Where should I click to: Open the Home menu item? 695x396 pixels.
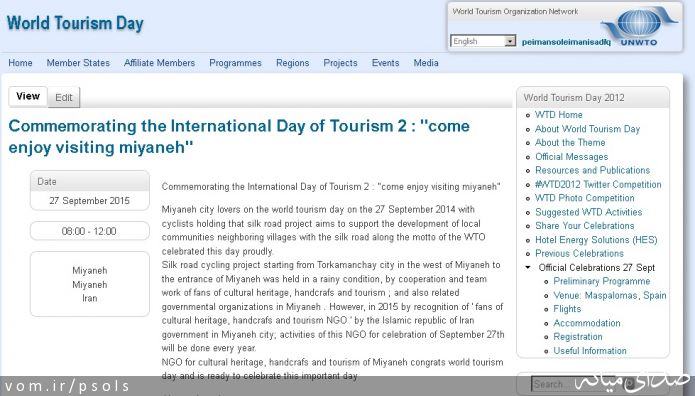pyautogui.click(x=20, y=63)
